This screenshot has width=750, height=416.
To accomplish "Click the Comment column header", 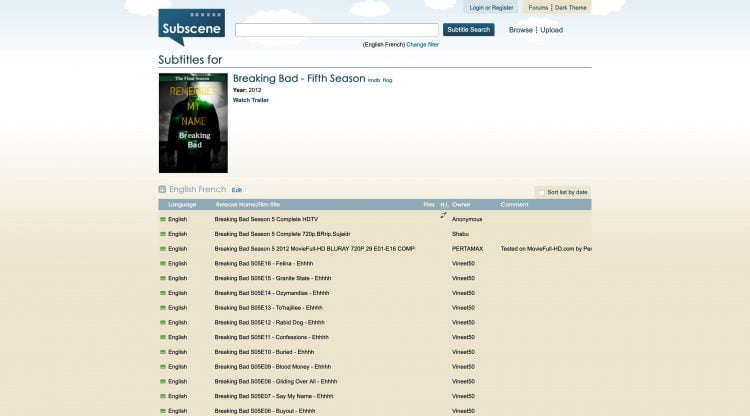I will (514, 205).
